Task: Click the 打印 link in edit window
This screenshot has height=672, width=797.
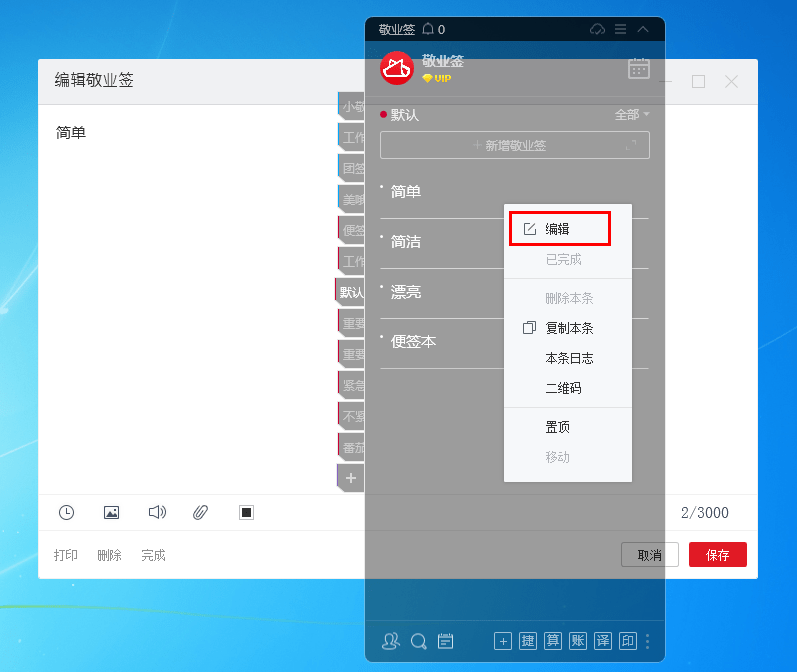Action: click(x=66, y=555)
